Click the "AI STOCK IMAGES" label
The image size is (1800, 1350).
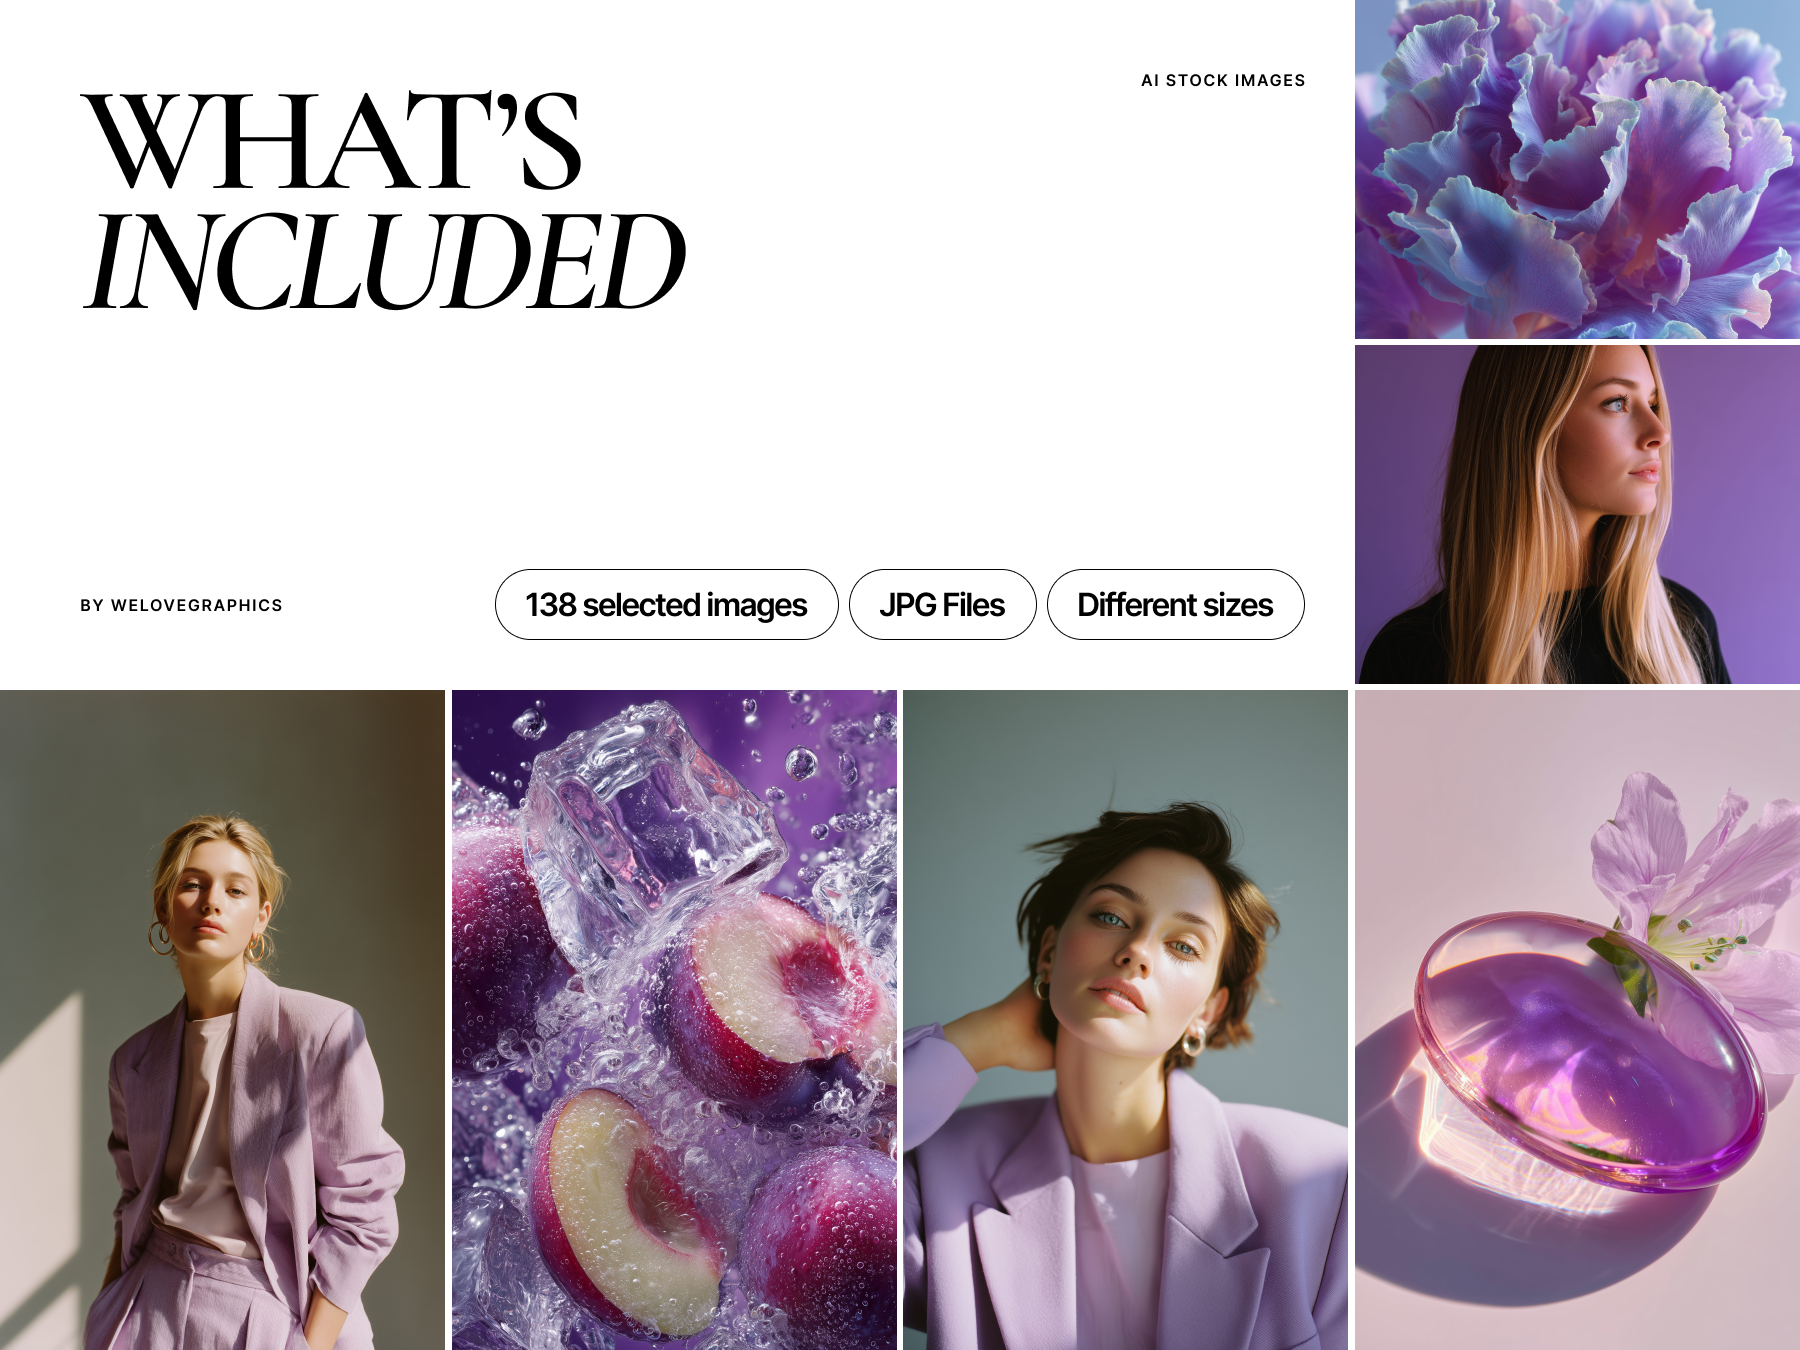coord(1223,81)
